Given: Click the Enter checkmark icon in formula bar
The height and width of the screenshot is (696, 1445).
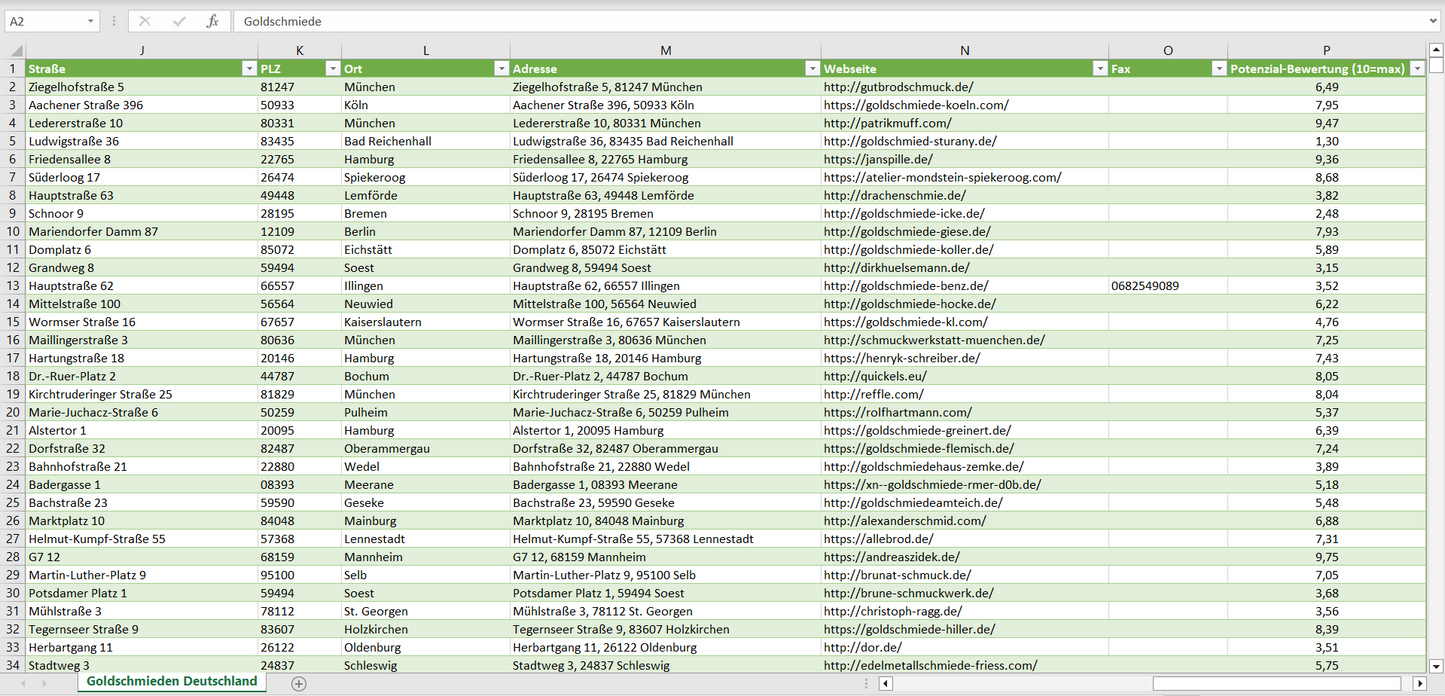Looking at the screenshot, I should 179,21.
